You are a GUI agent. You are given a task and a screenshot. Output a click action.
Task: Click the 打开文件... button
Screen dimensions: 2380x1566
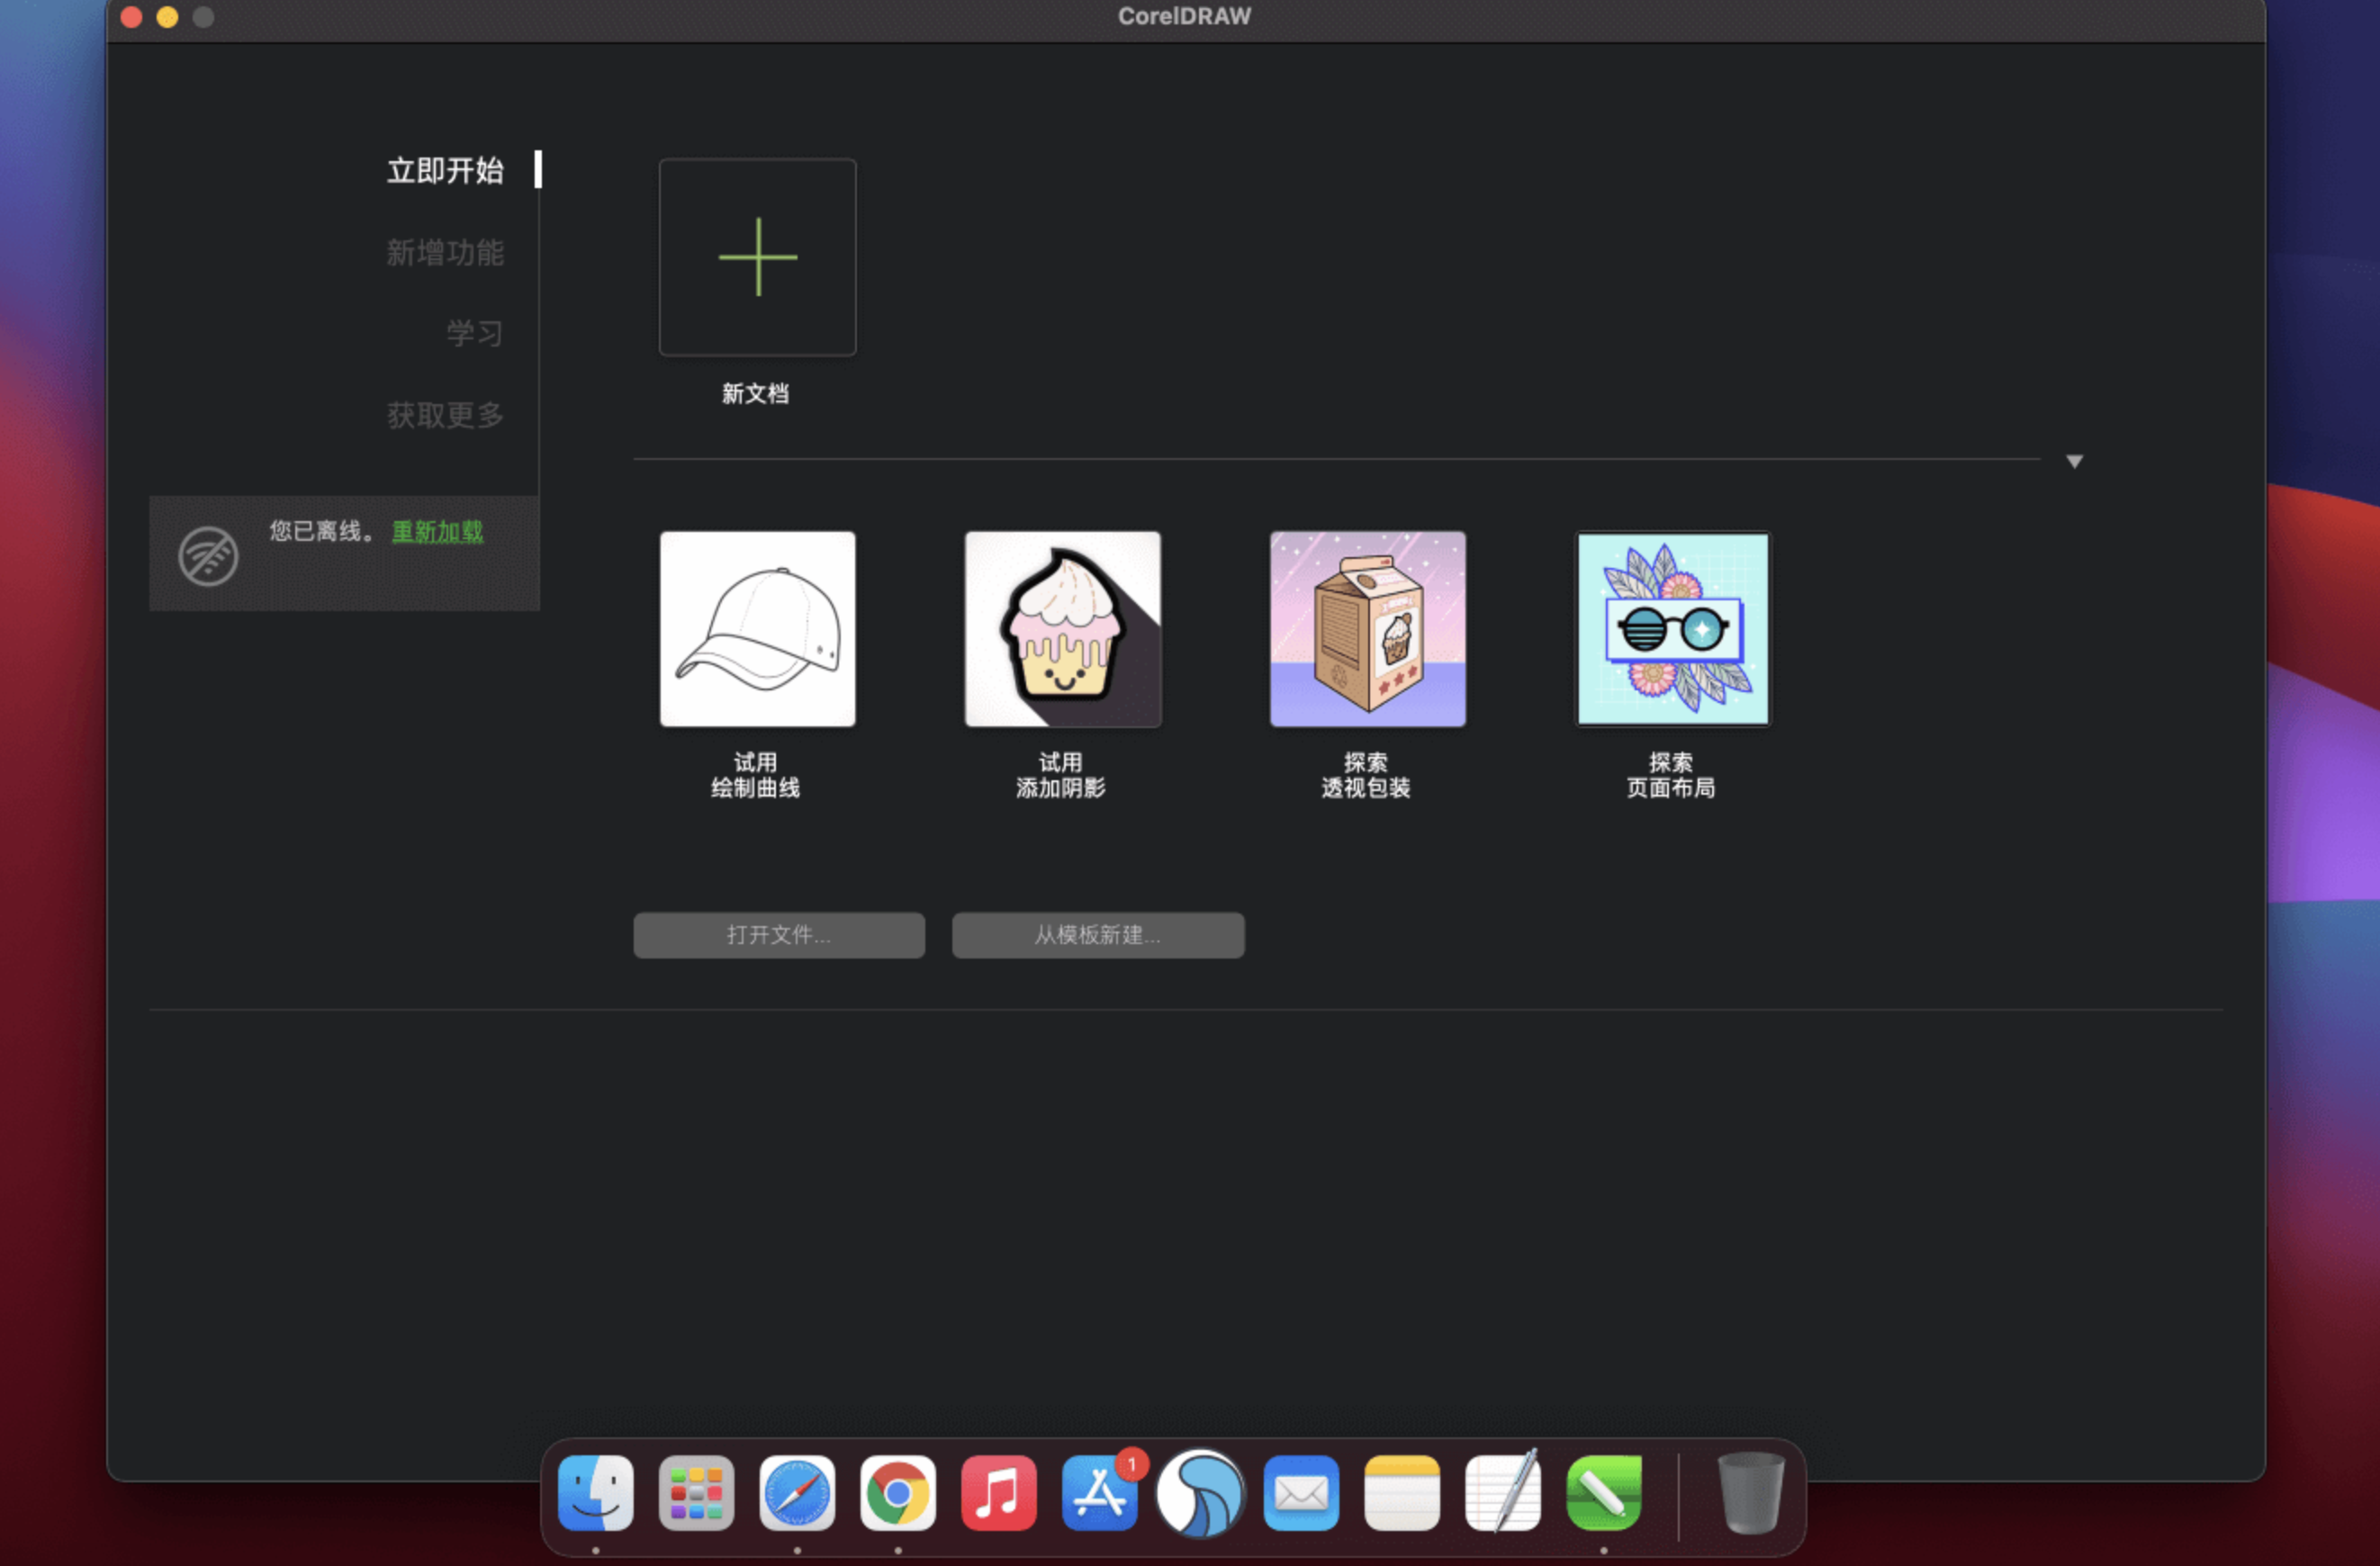(778, 935)
